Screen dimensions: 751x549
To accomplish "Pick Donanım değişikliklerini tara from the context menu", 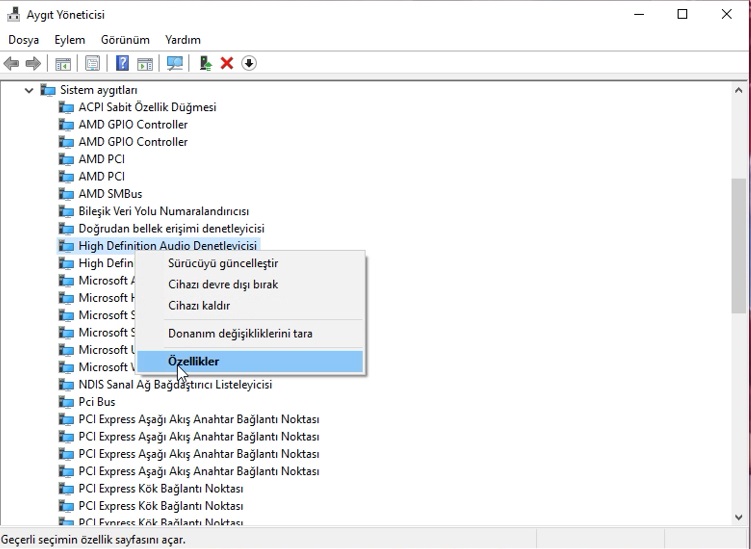I will click(x=250, y=333).
